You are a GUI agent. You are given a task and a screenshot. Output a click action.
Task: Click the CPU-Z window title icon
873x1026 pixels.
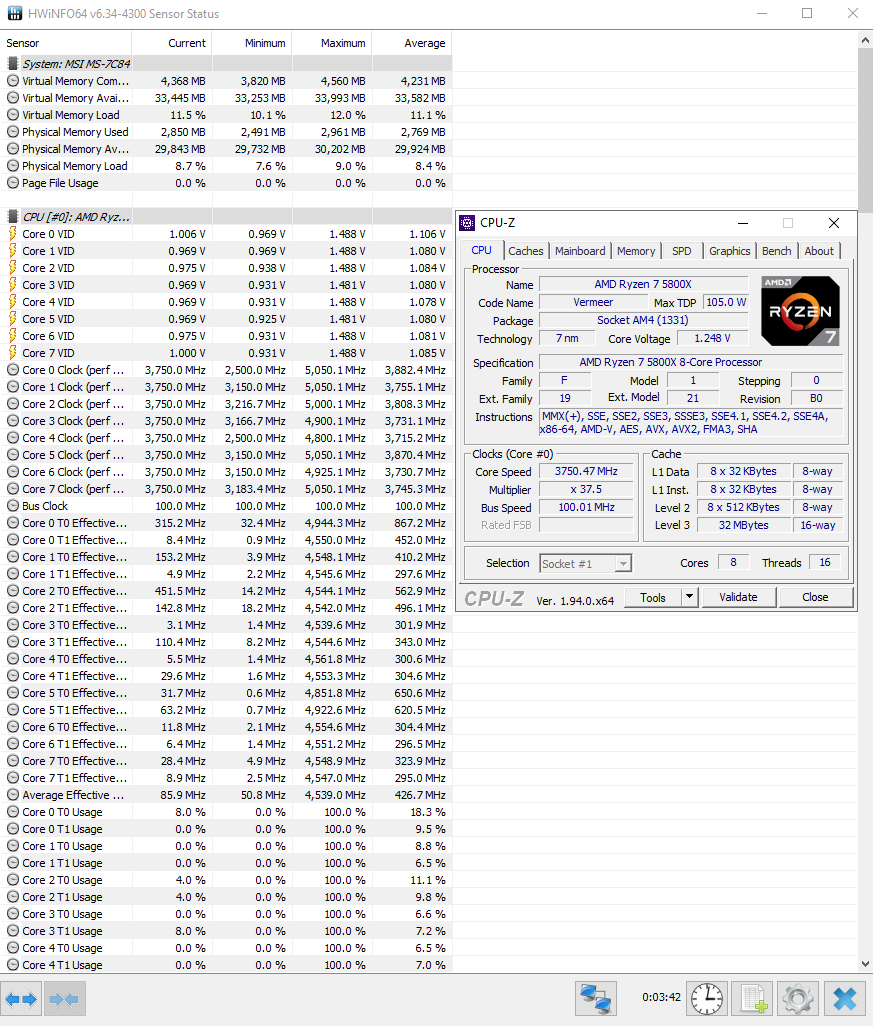click(x=467, y=223)
